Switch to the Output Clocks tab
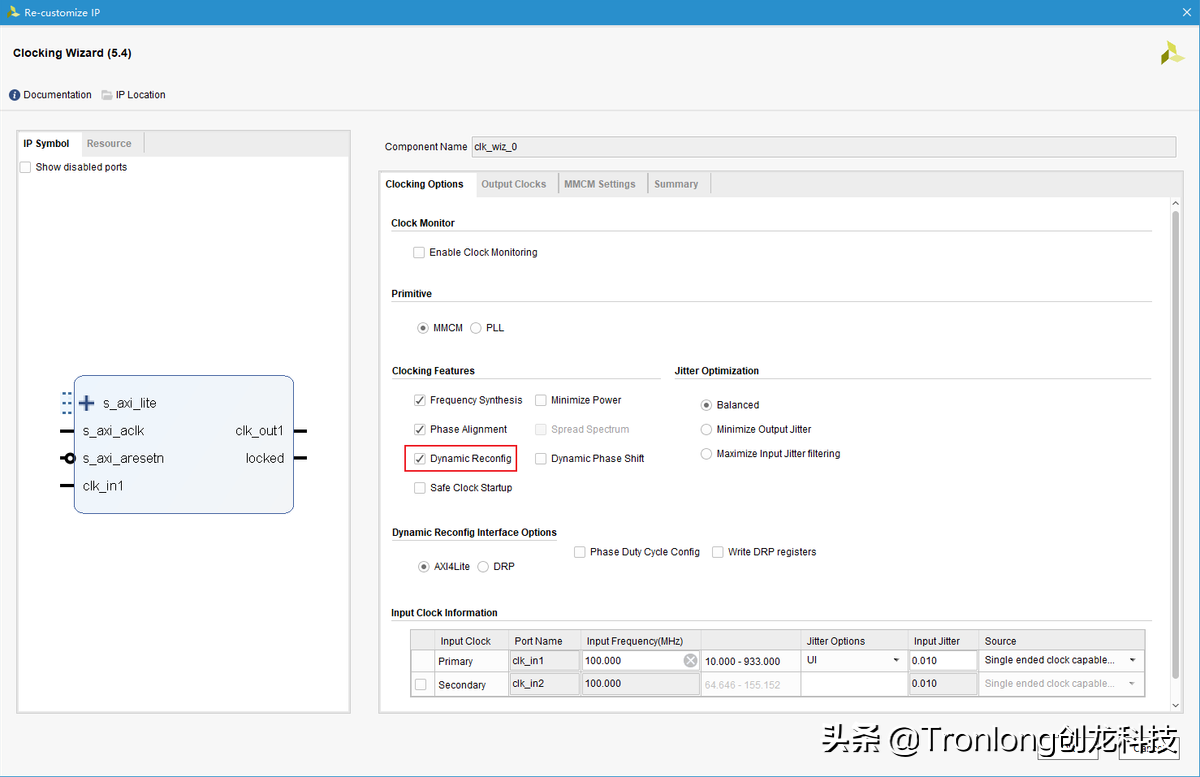Image resolution: width=1200 pixels, height=777 pixels. [514, 183]
